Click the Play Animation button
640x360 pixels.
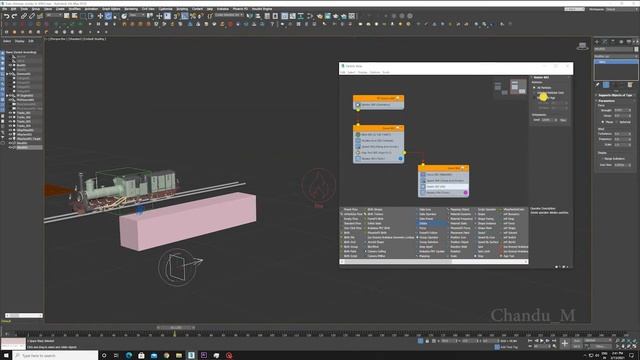(542, 341)
